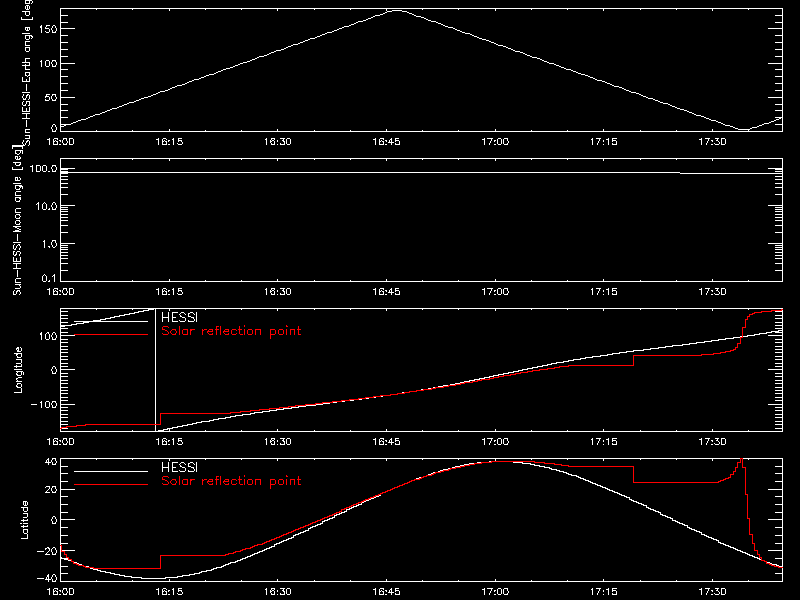Click 17:15 tick under Latitude plot
The image size is (800, 600).
(x=604, y=592)
